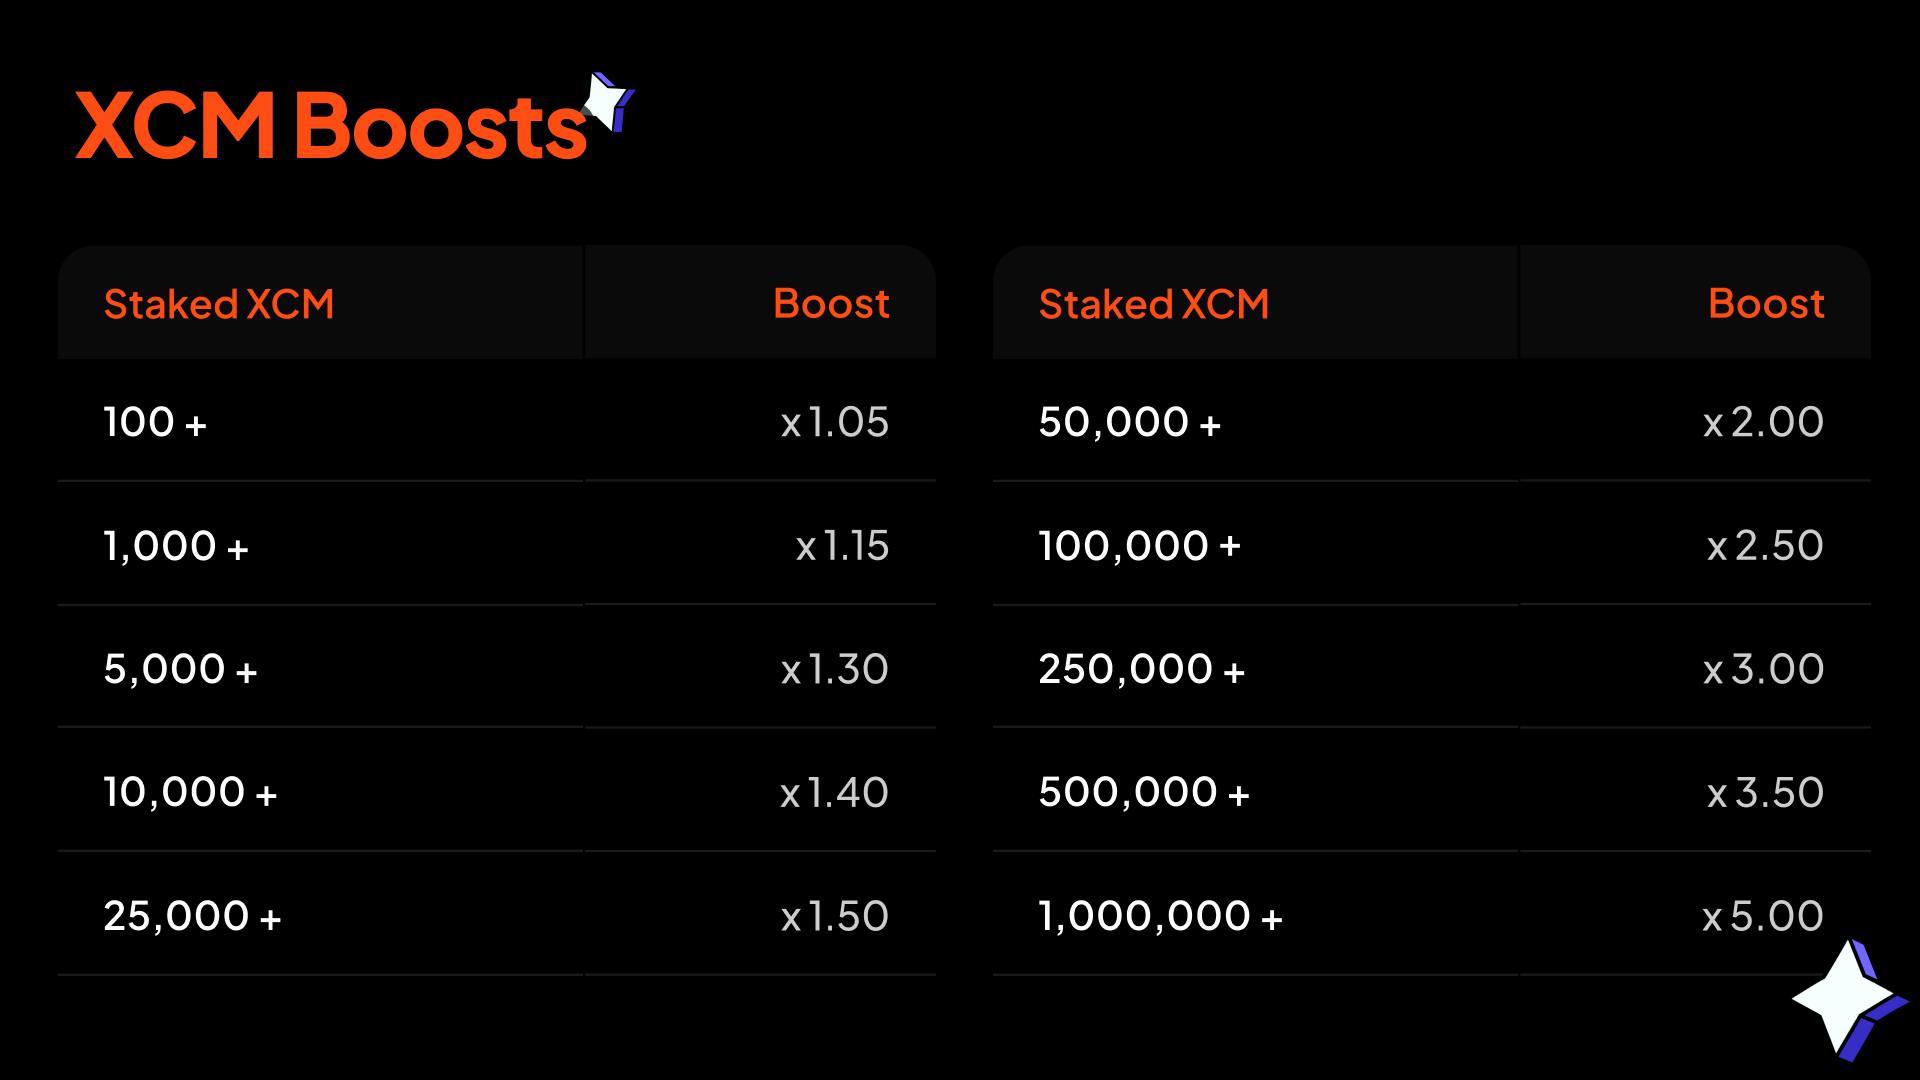Click the x2.50 boost value
Screen dimensions: 1920x1080
pos(1765,546)
